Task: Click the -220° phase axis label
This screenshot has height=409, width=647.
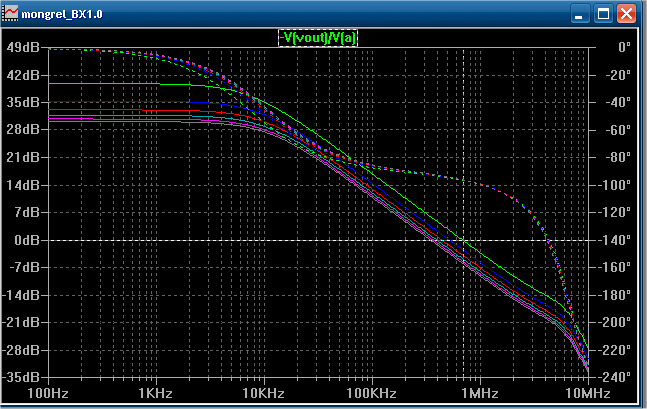Action: (615, 350)
